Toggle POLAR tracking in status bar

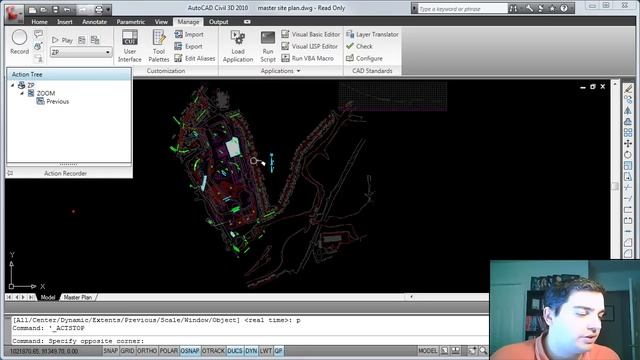coord(169,351)
